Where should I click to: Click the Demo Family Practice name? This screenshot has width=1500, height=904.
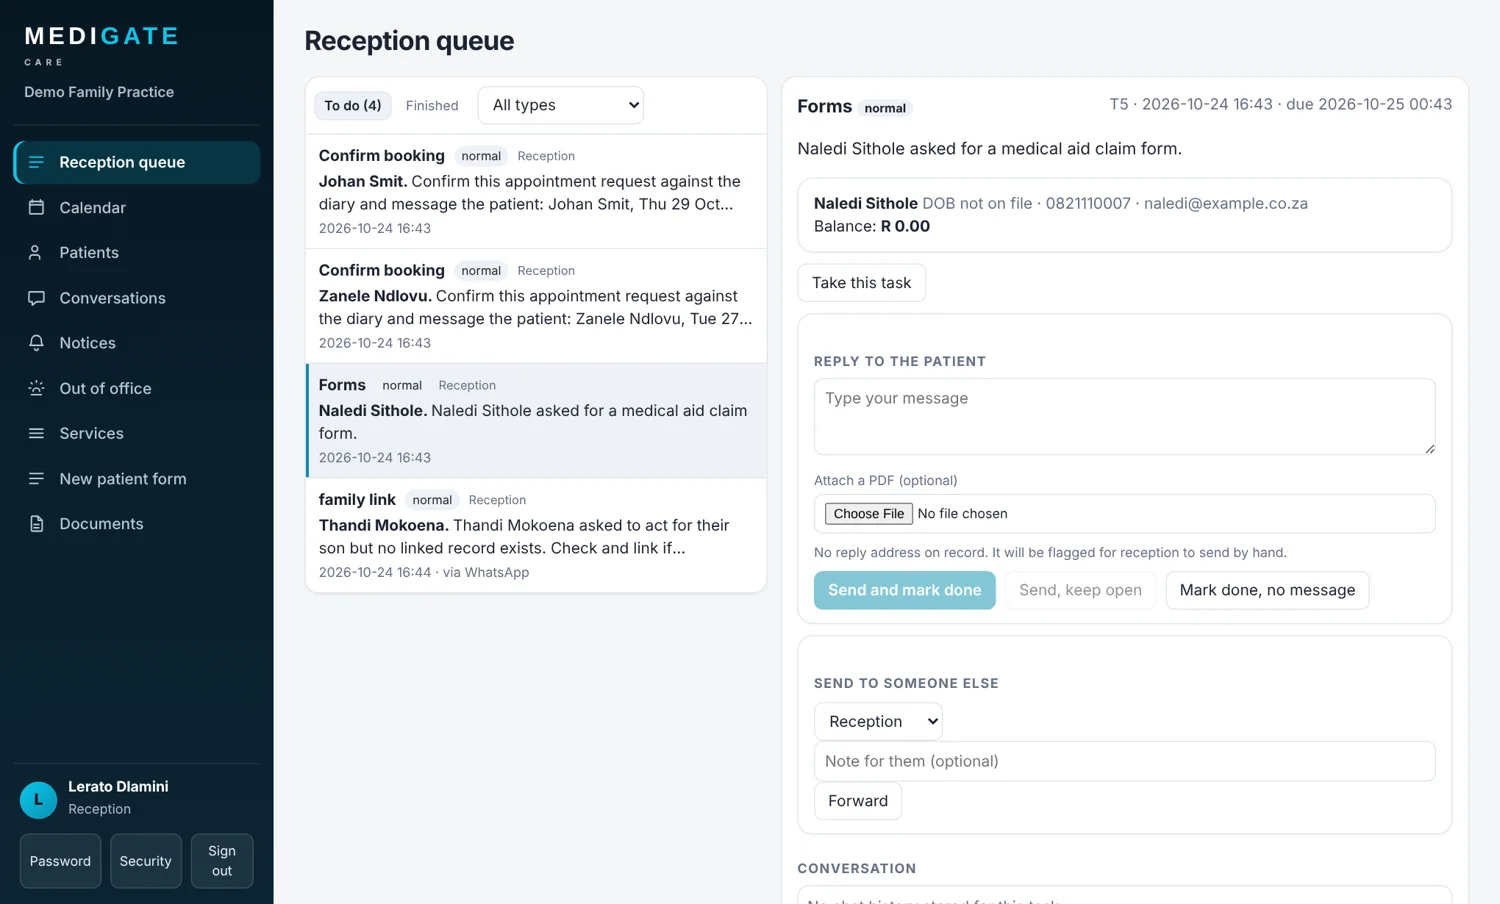click(99, 92)
